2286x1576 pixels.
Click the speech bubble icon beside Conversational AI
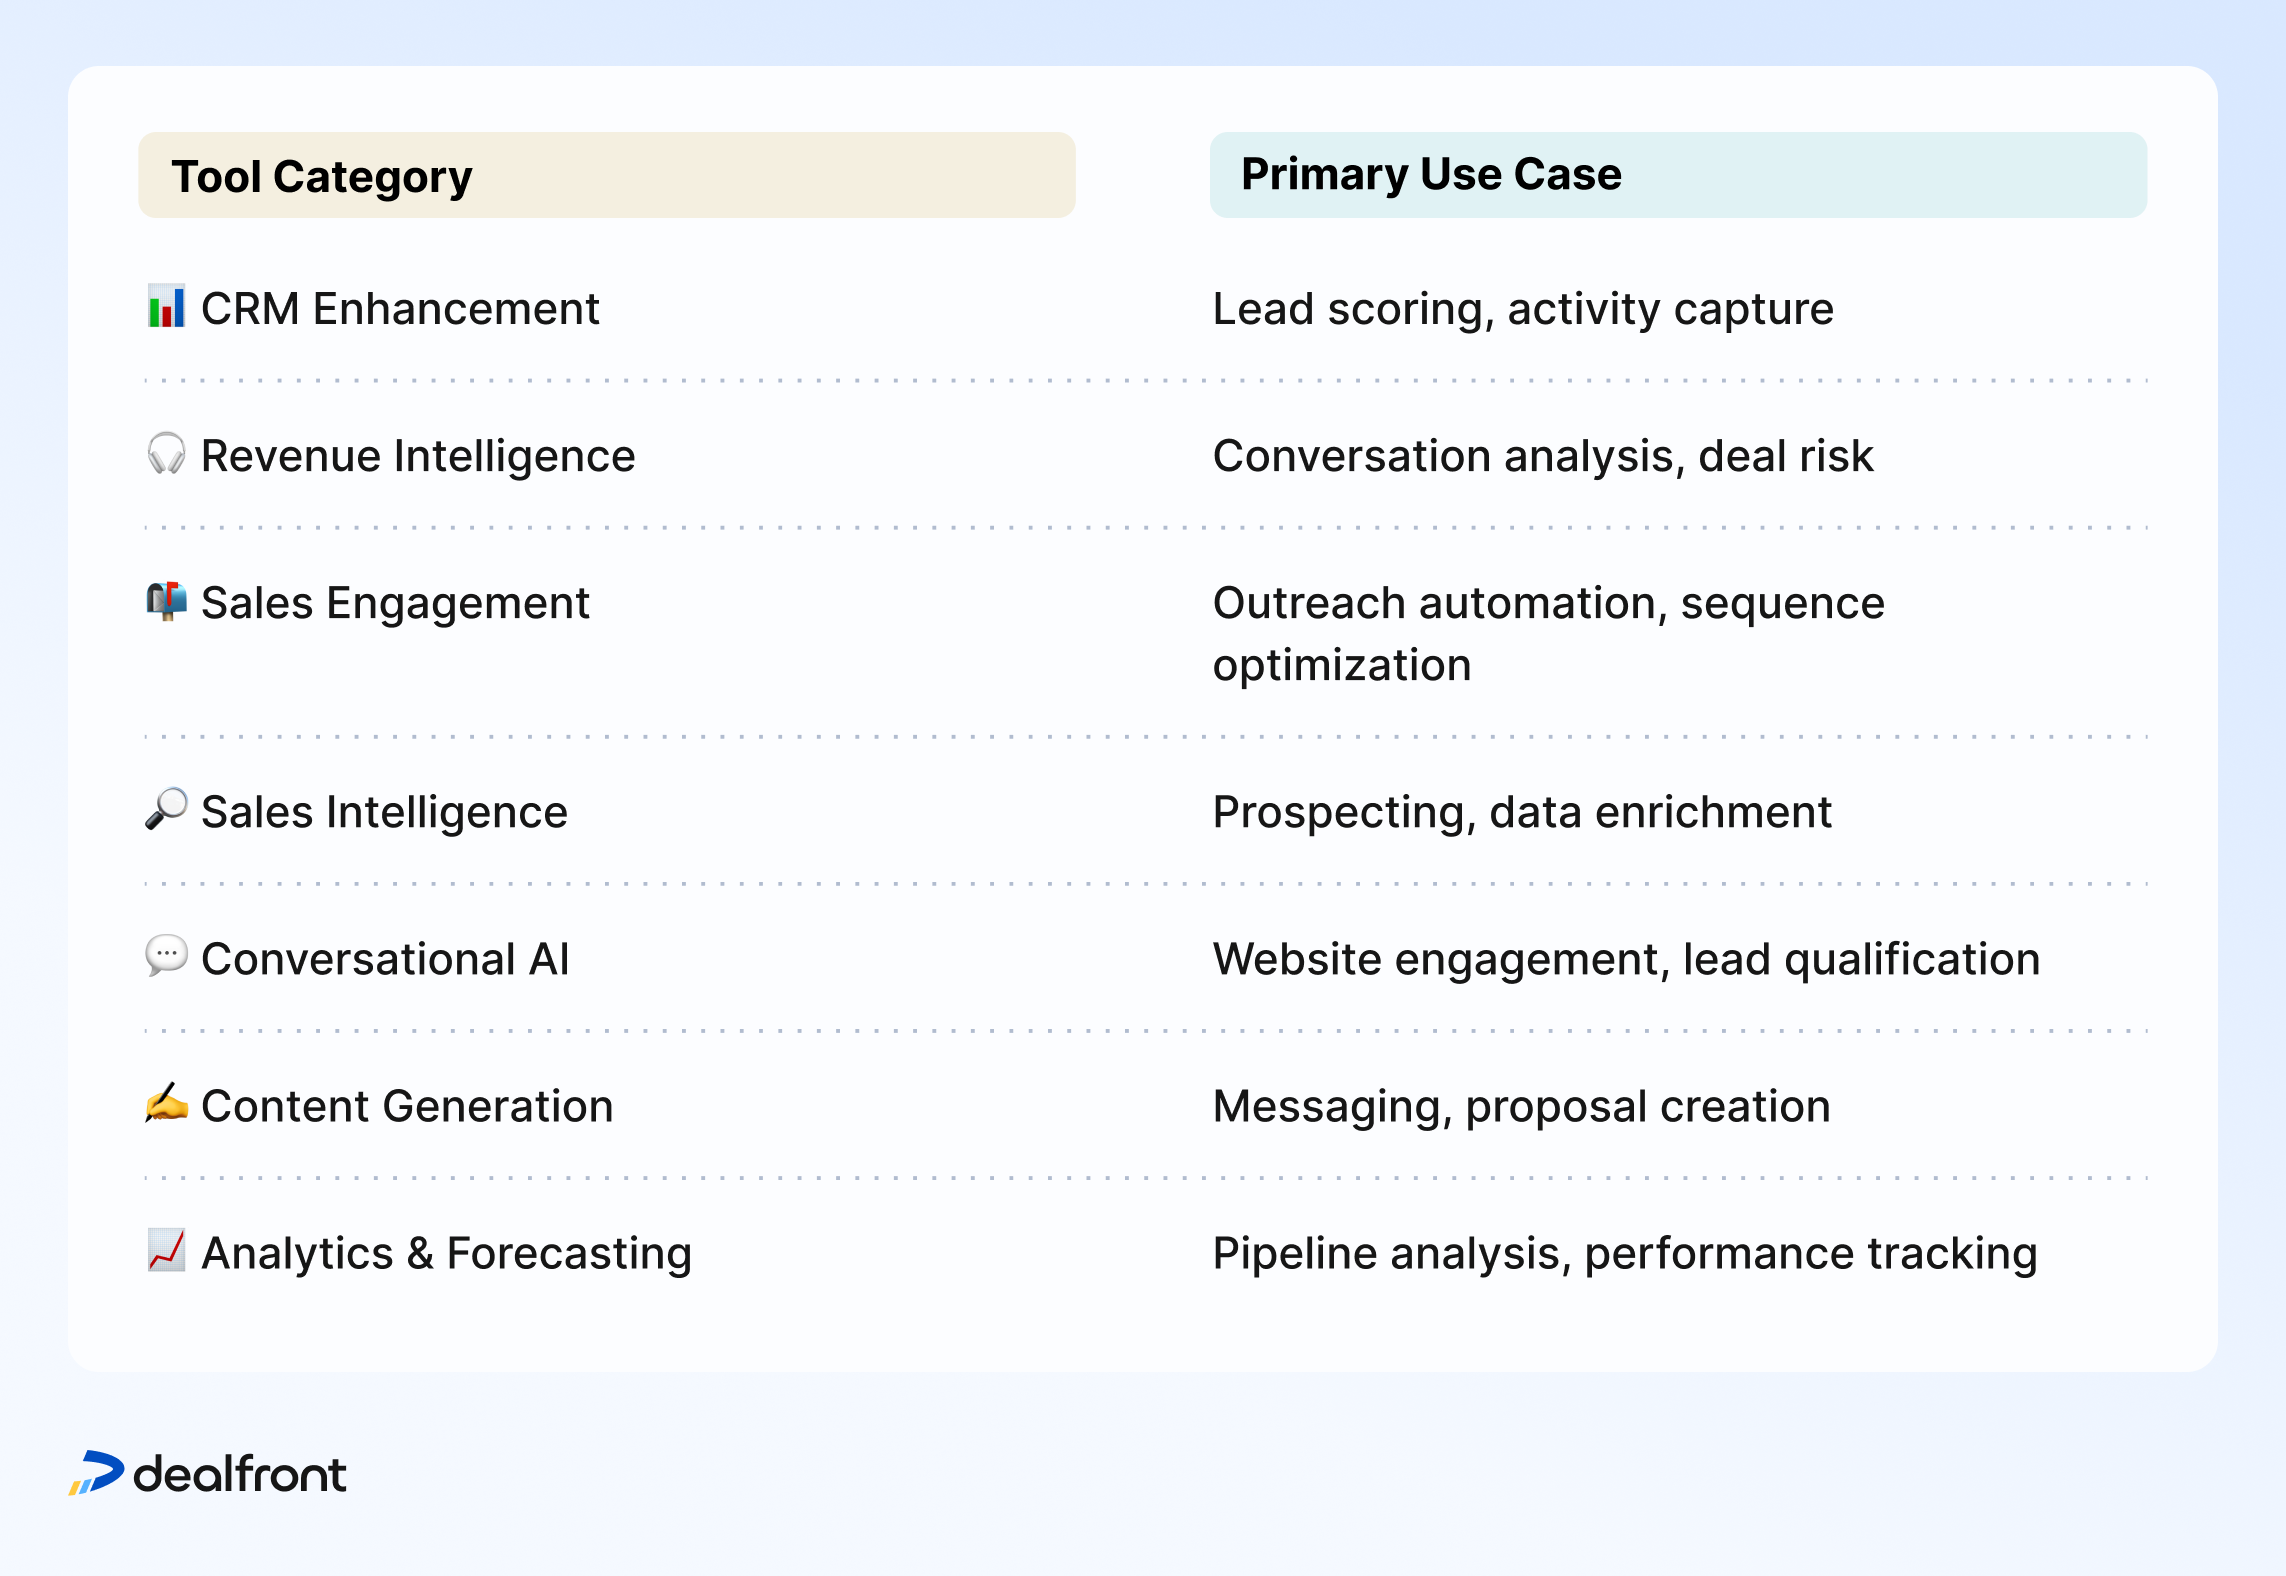[x=166, y=957]
